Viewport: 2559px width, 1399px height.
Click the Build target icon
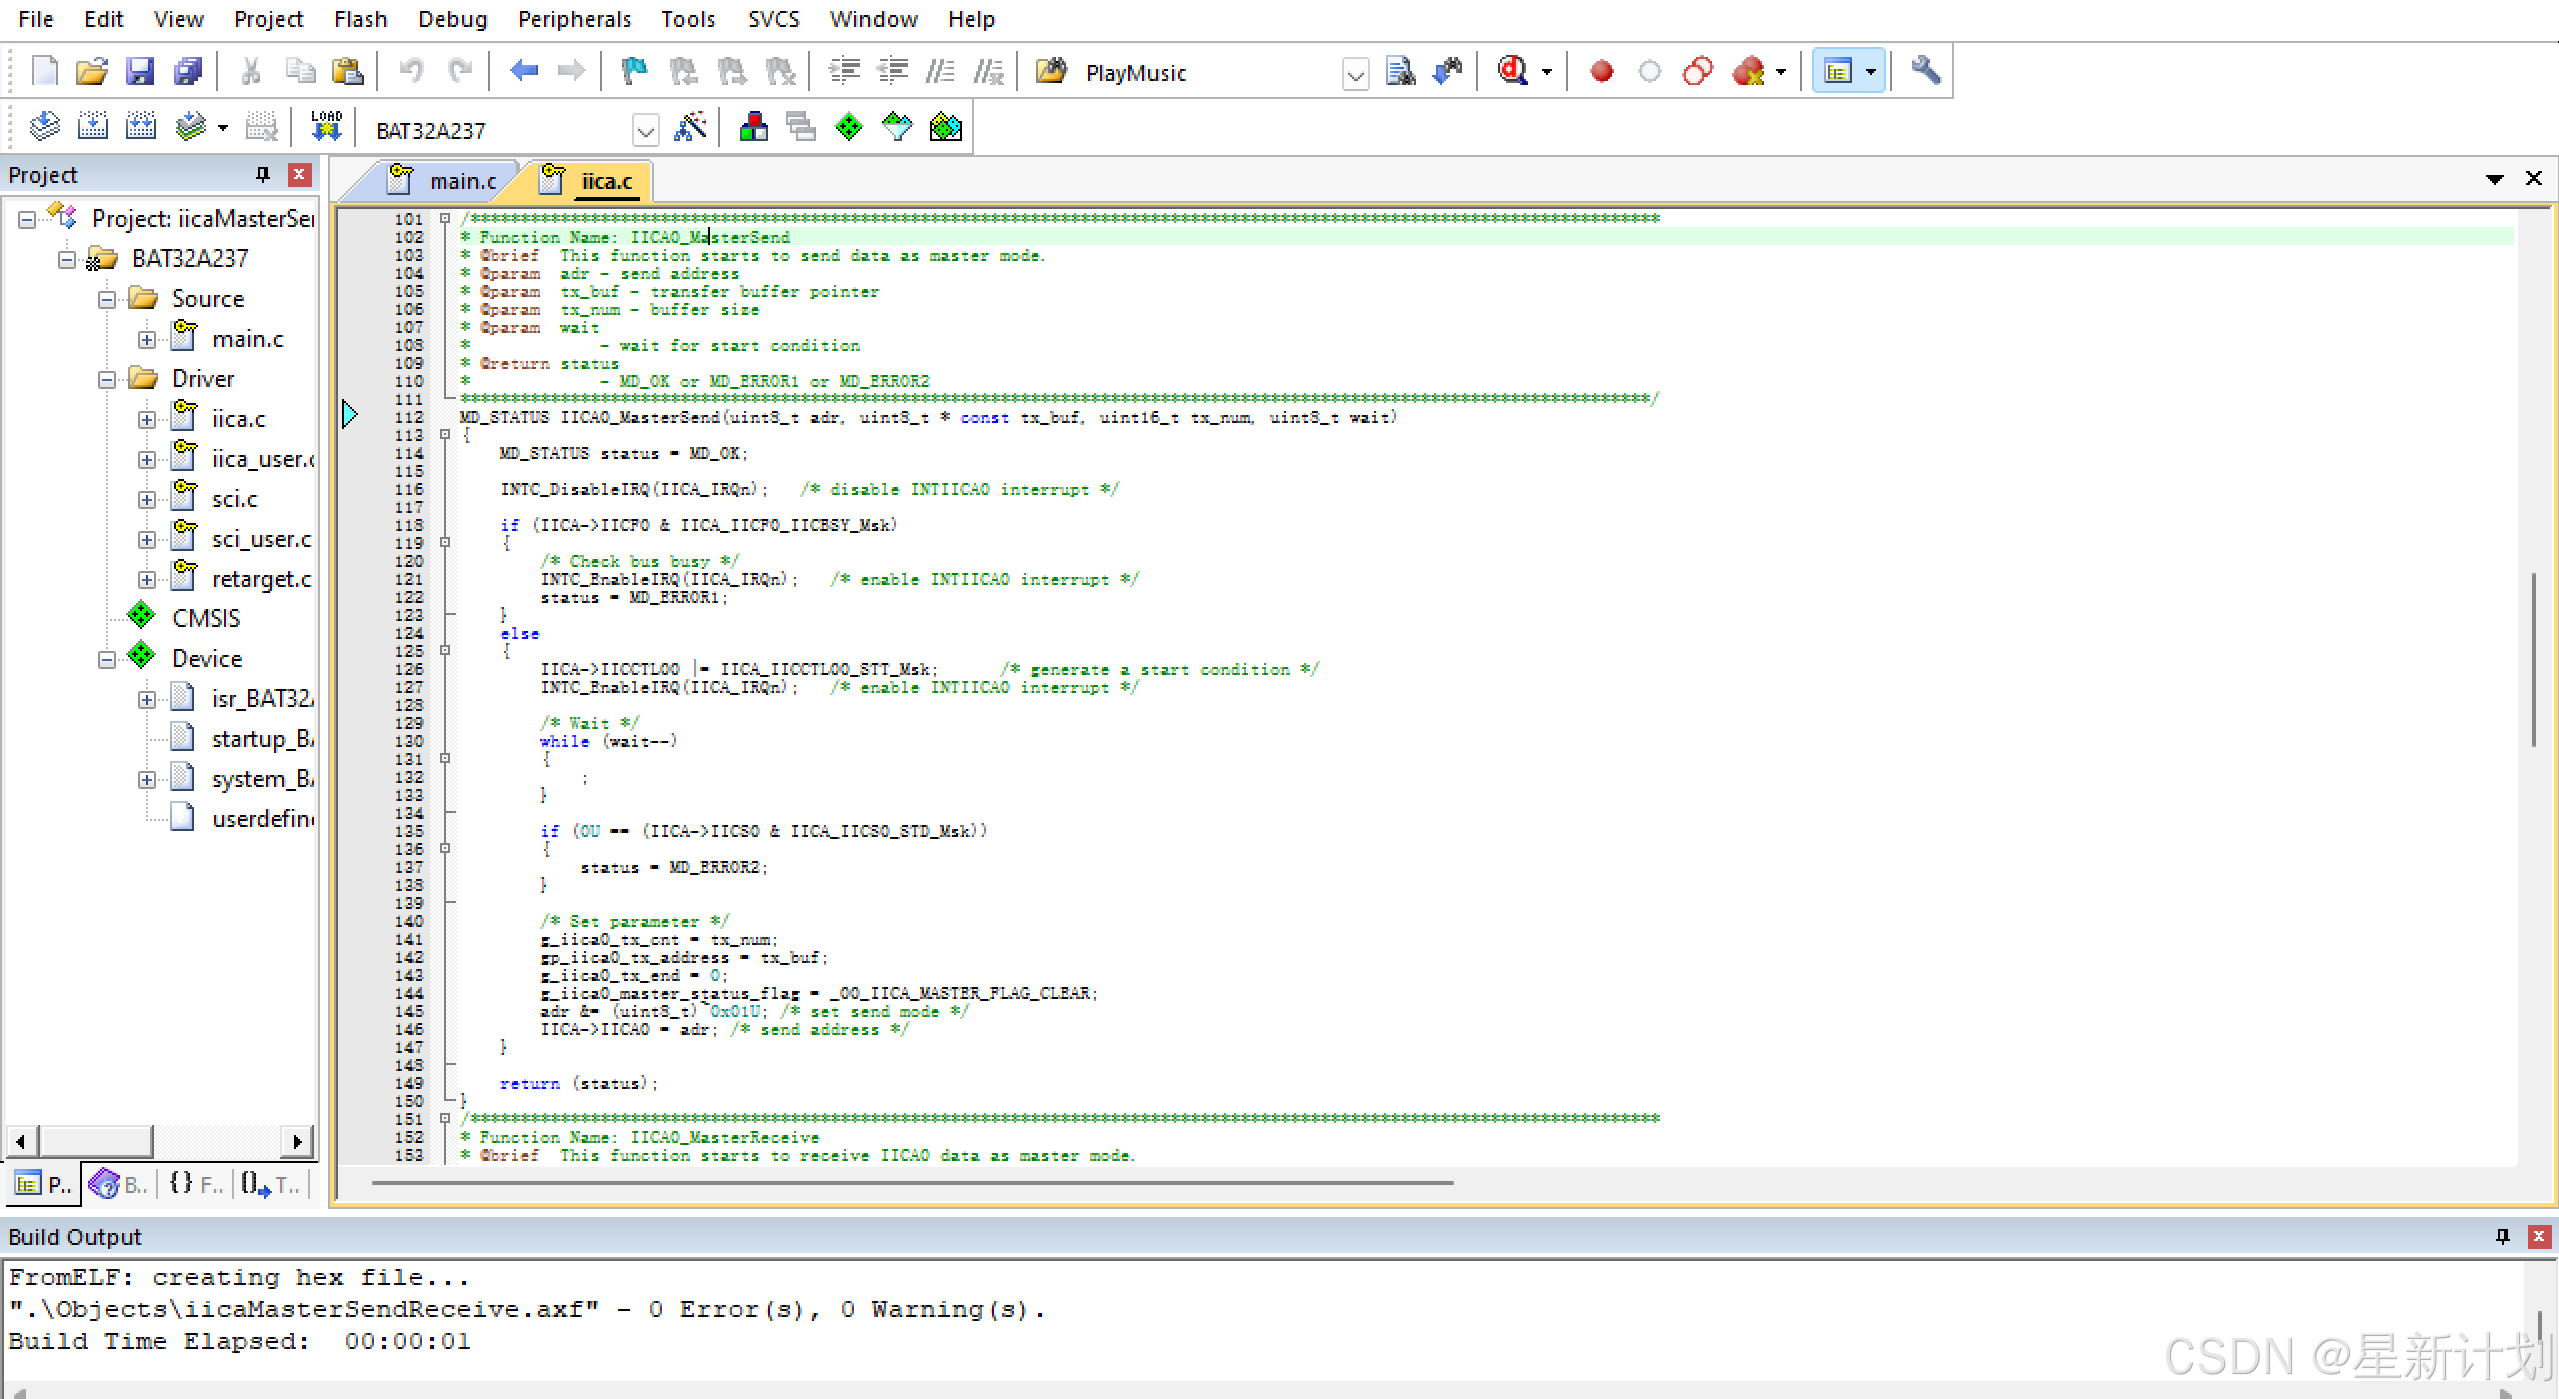click(x=92, y=127)
